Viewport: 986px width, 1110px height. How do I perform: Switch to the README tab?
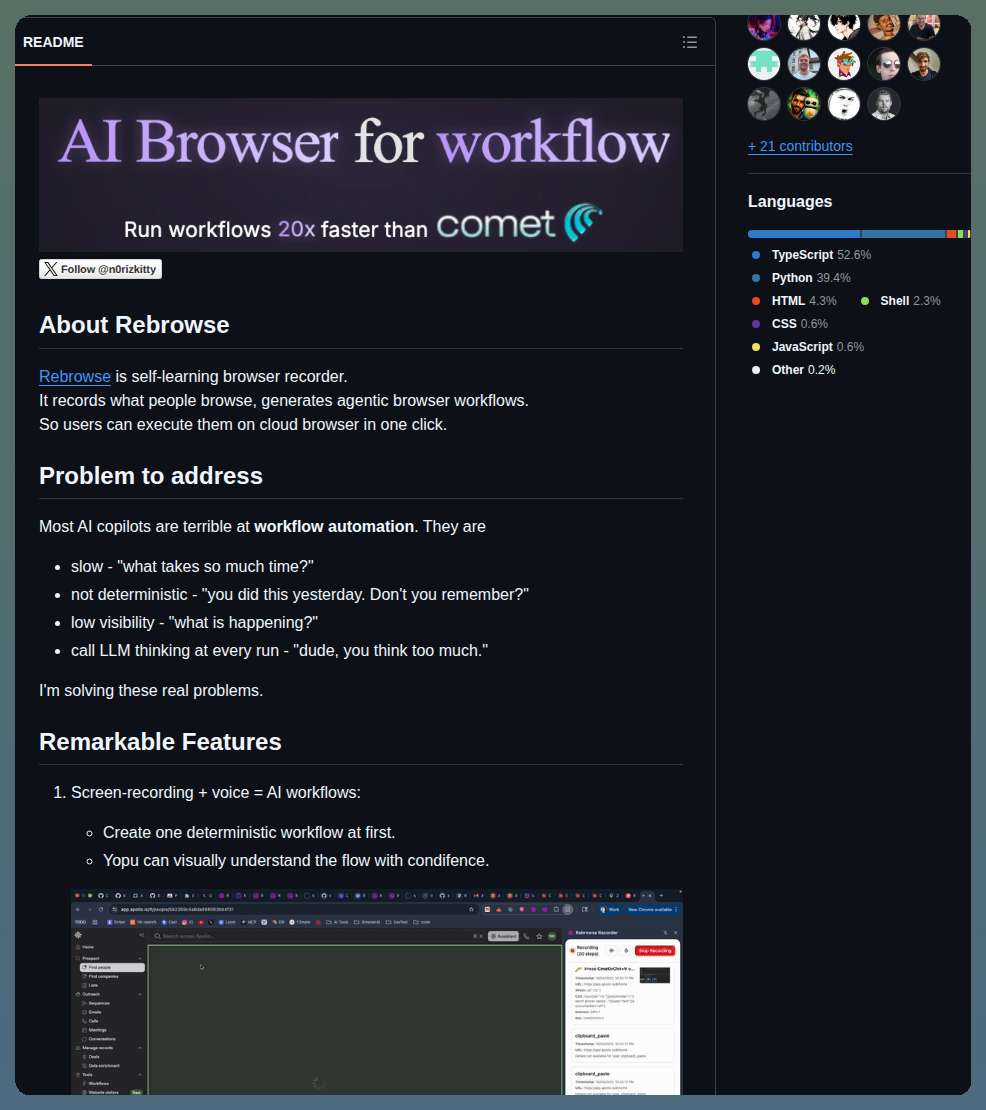(53, 42)
